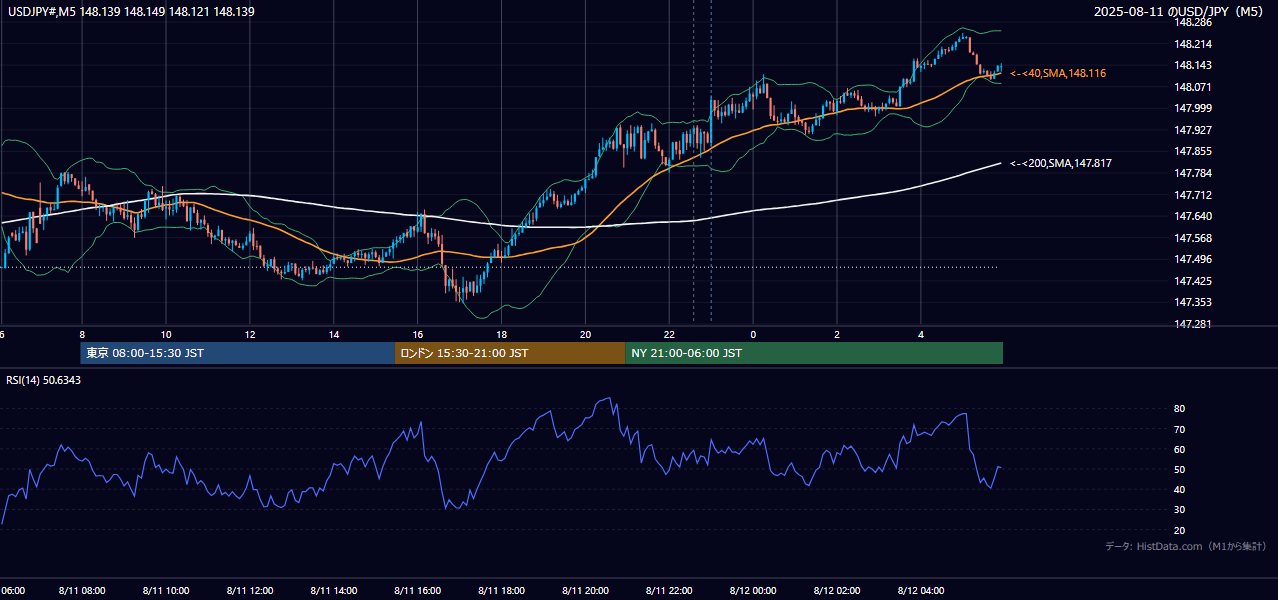Click hour marker 10 under price chart
This screenshot has height=600, width=1278.
click(166, 334)
